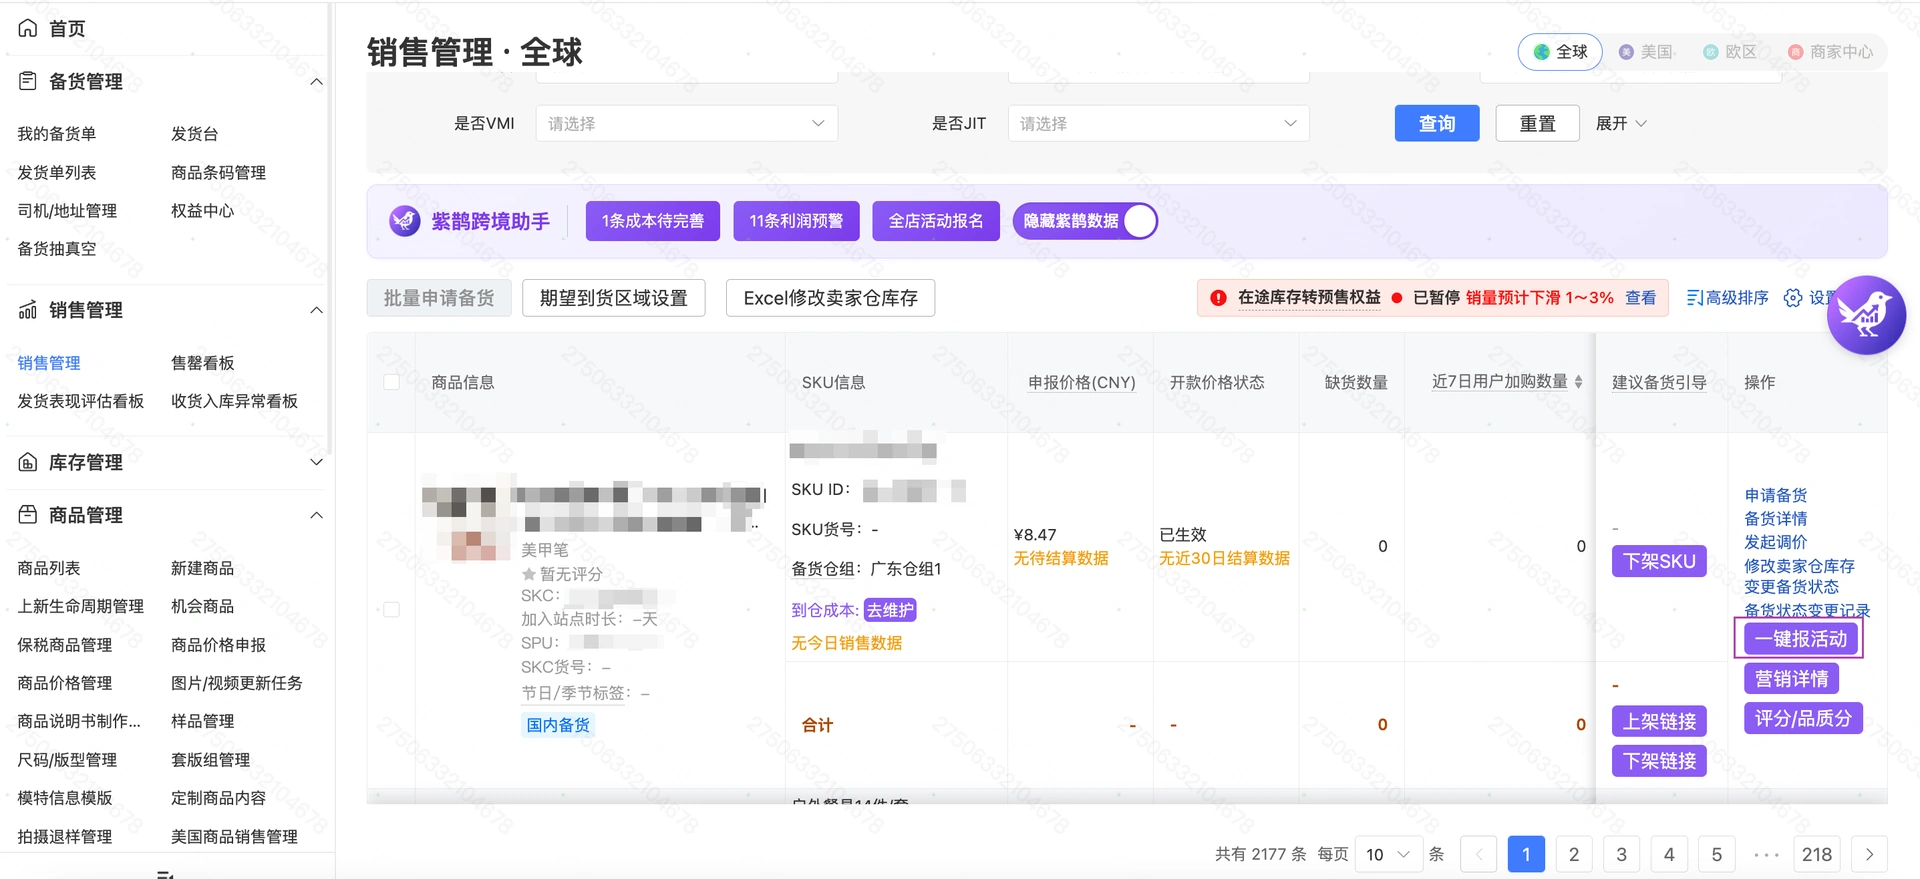1920x879 pixels.
Task: Select the 美国 region option
Action: tap(1646, 52)
